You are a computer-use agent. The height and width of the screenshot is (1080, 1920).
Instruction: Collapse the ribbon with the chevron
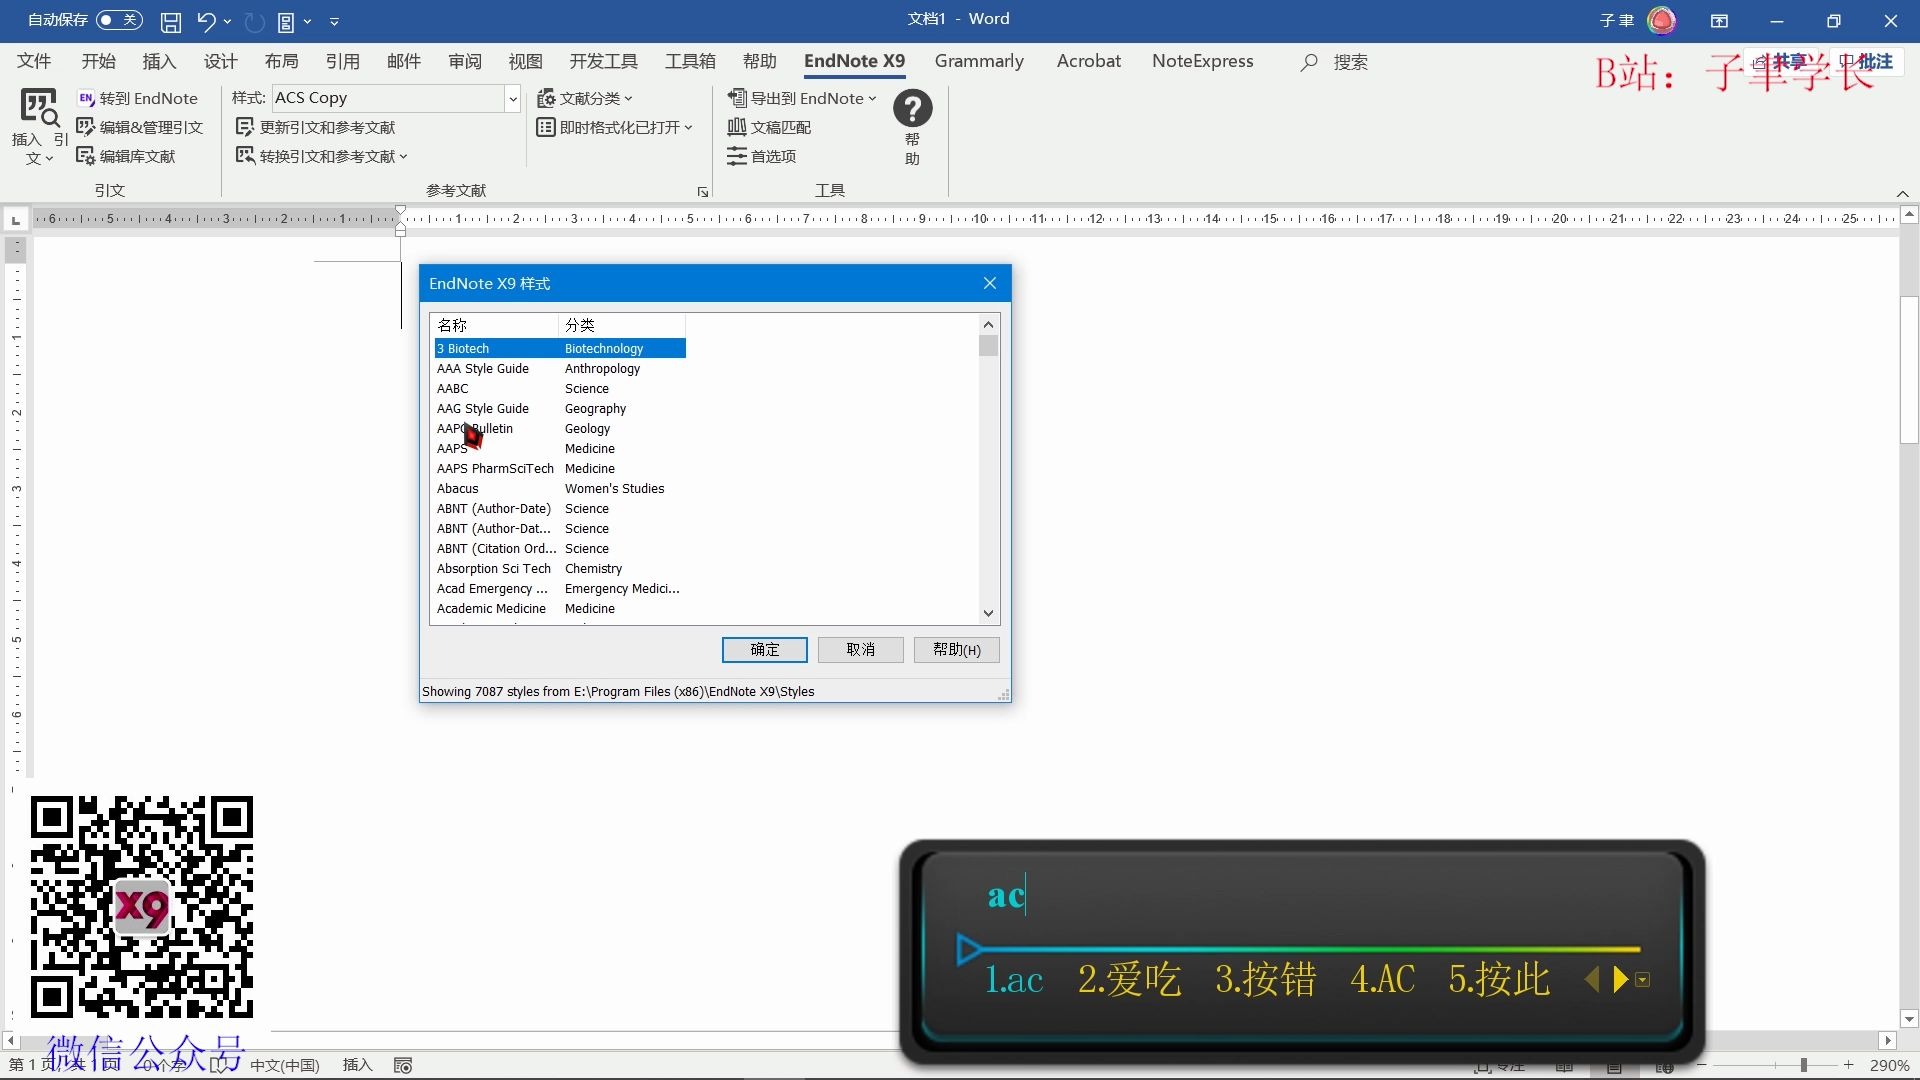click(x=1902, y=194)
